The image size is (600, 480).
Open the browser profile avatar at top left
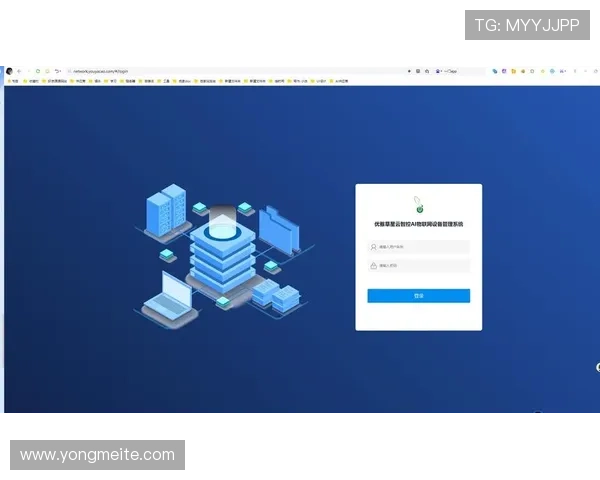coord(8,72)
